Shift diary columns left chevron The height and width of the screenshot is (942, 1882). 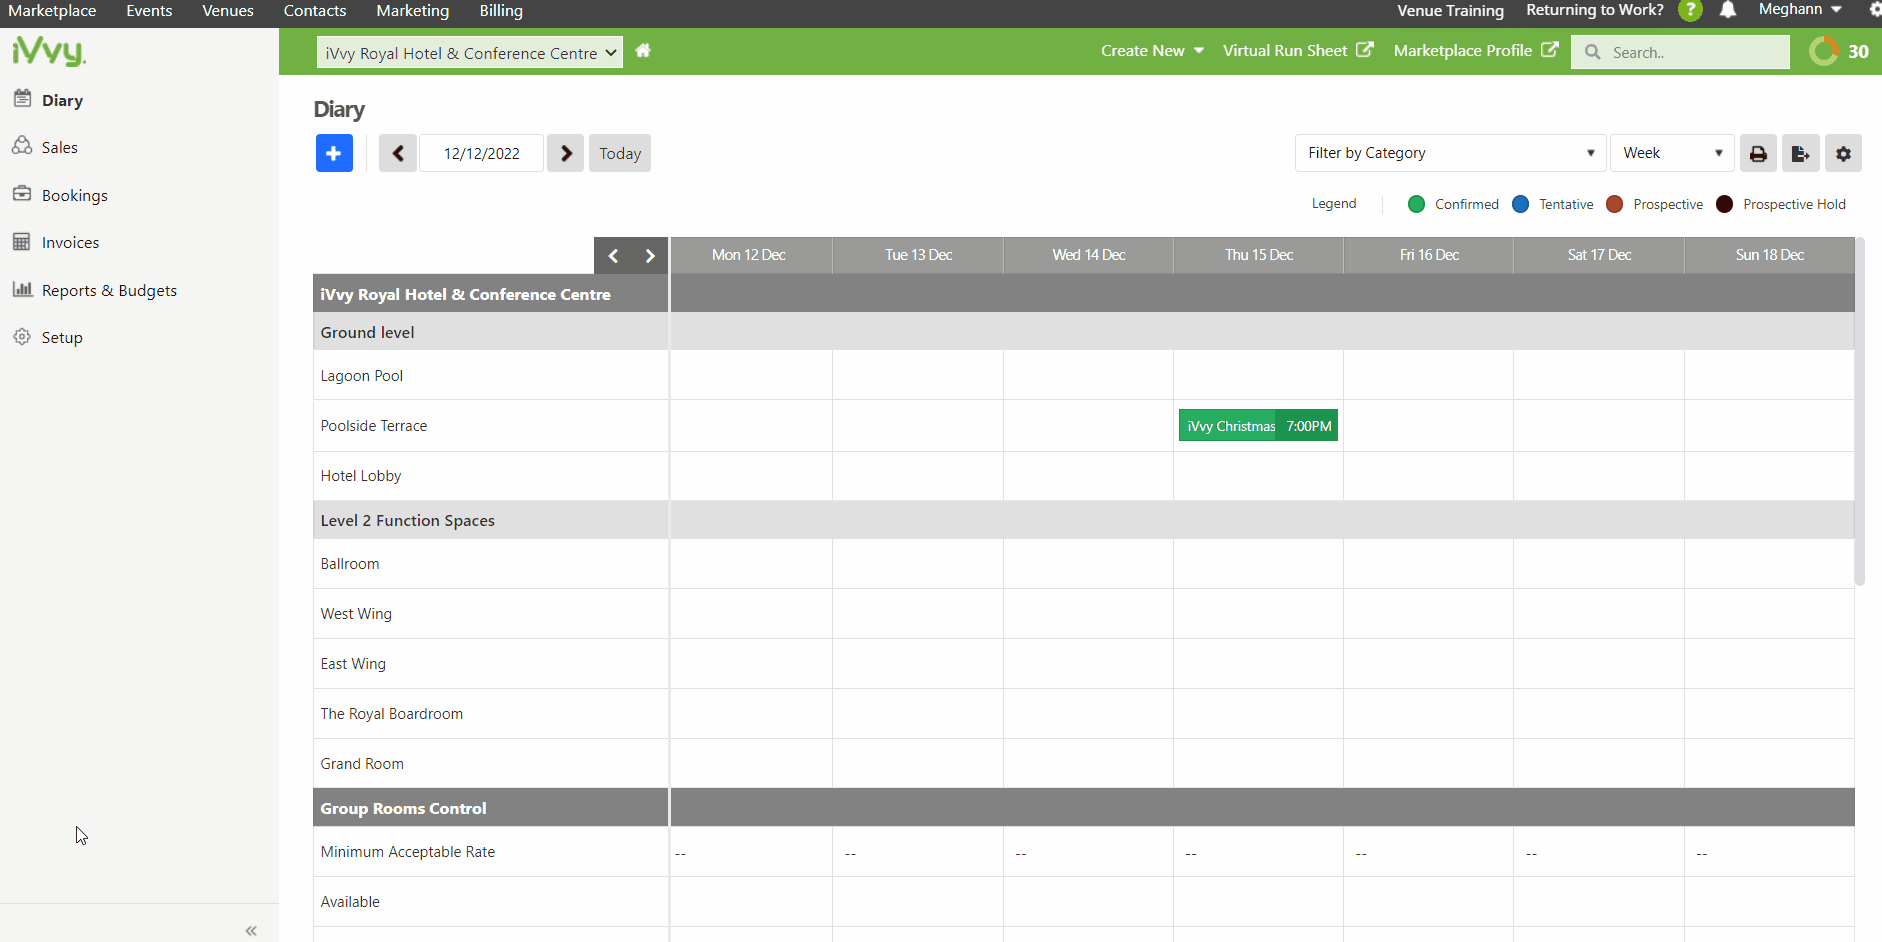point(613,256)
